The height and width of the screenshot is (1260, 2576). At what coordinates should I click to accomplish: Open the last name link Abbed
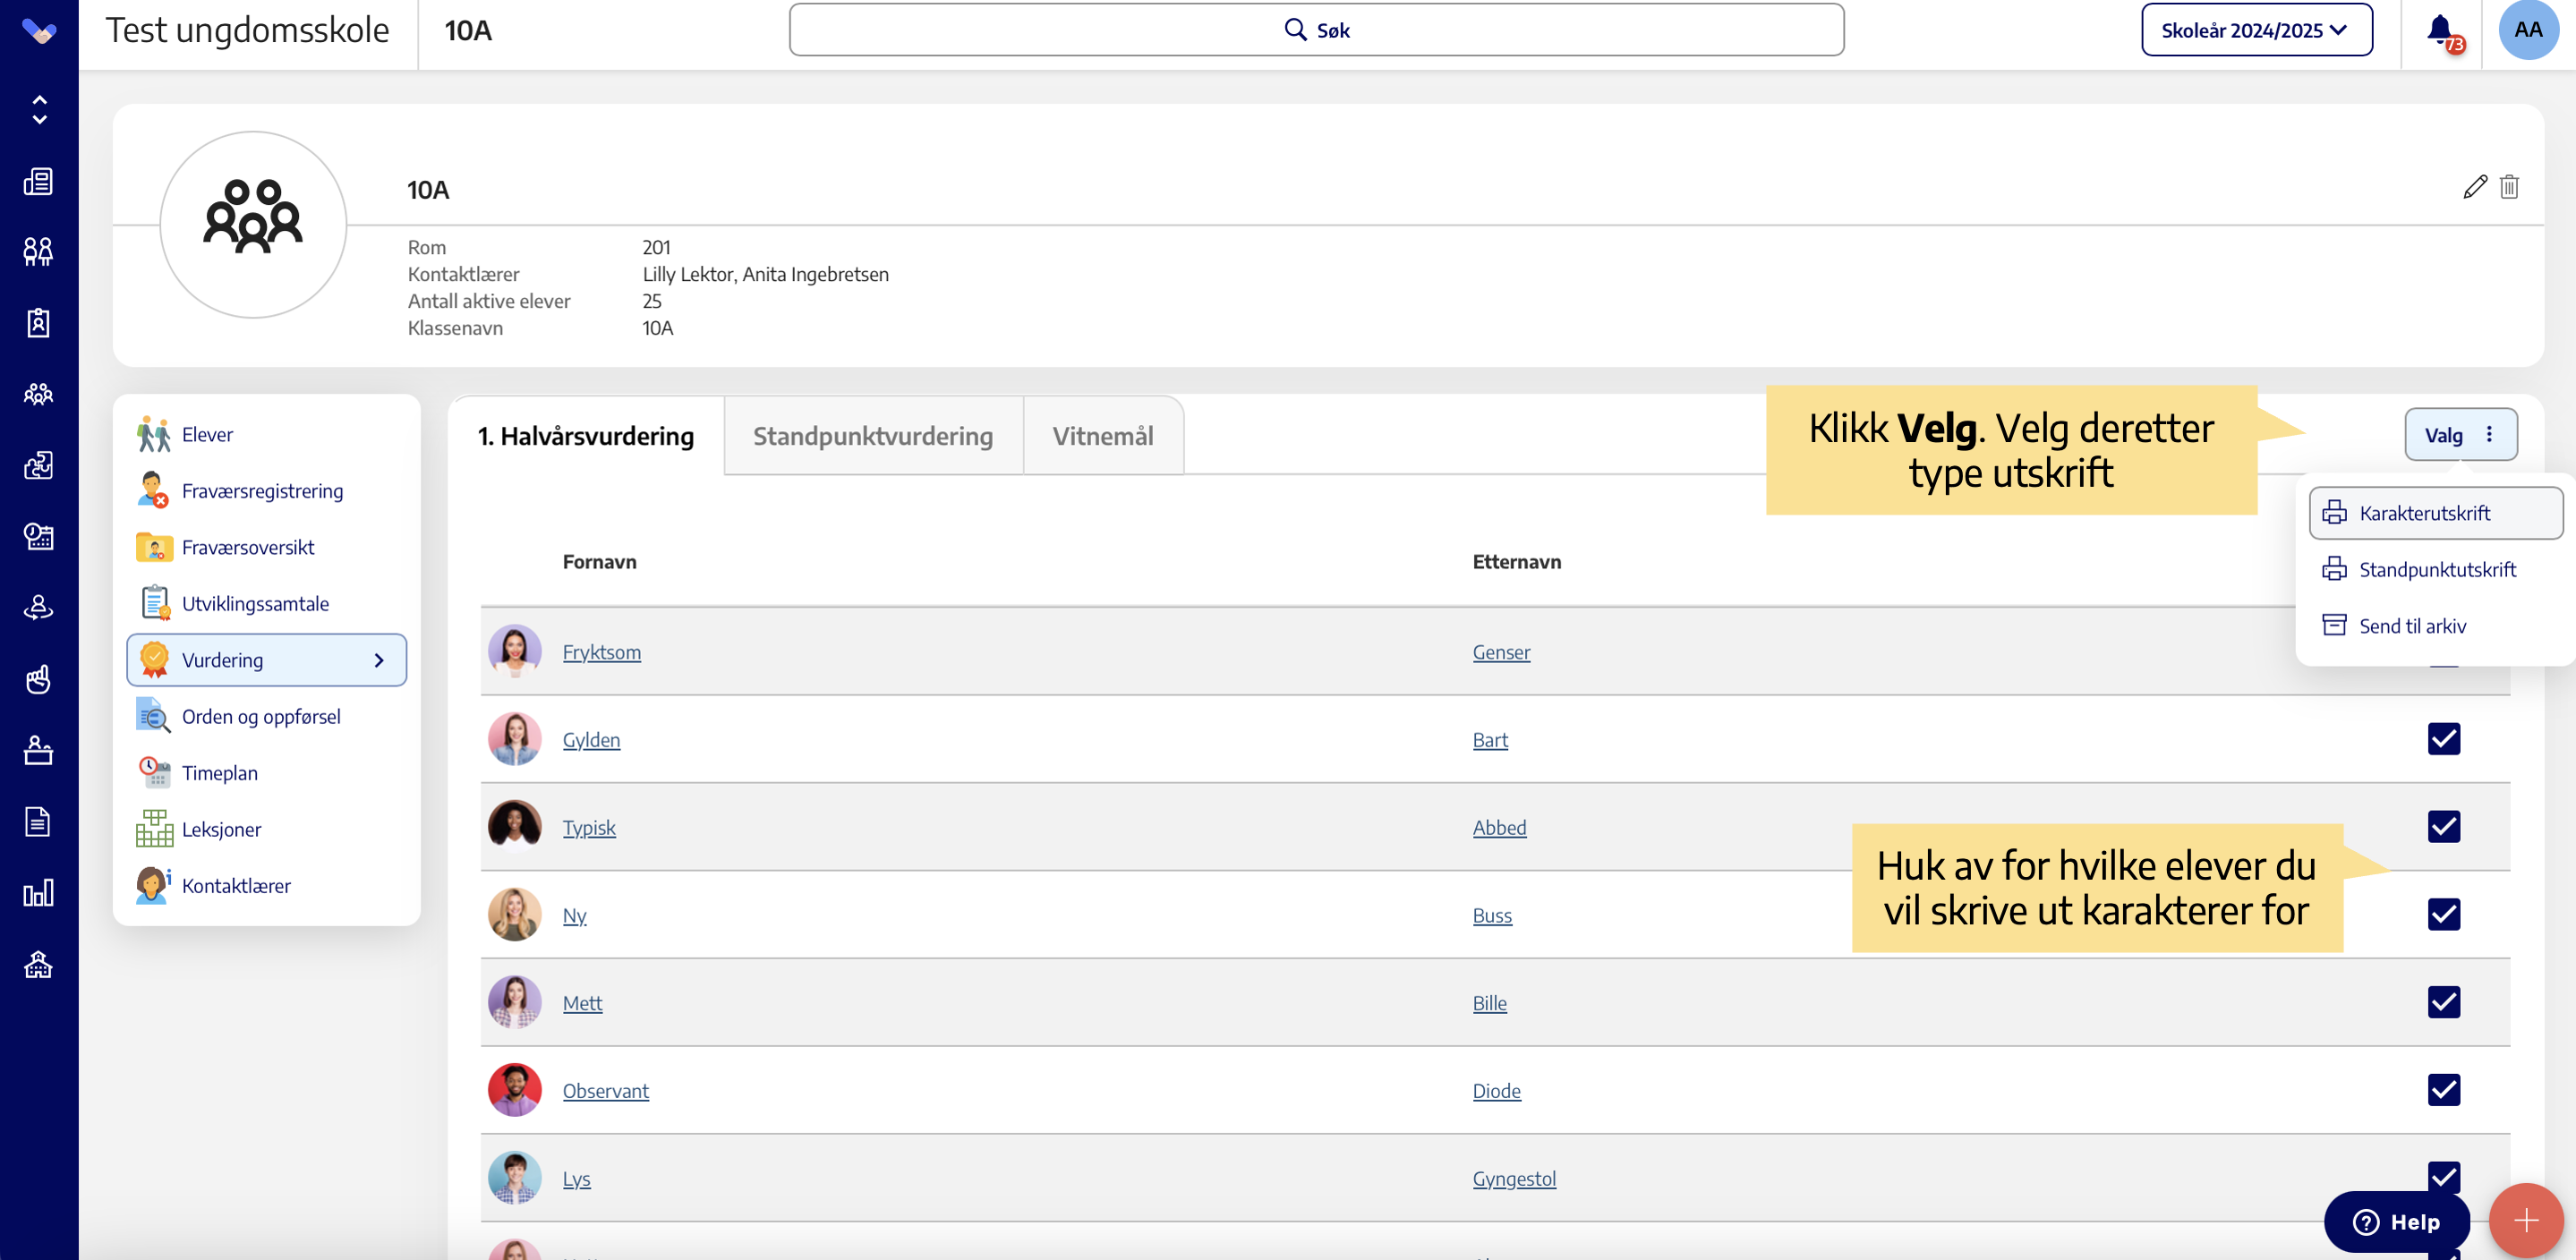point(1499,828)
